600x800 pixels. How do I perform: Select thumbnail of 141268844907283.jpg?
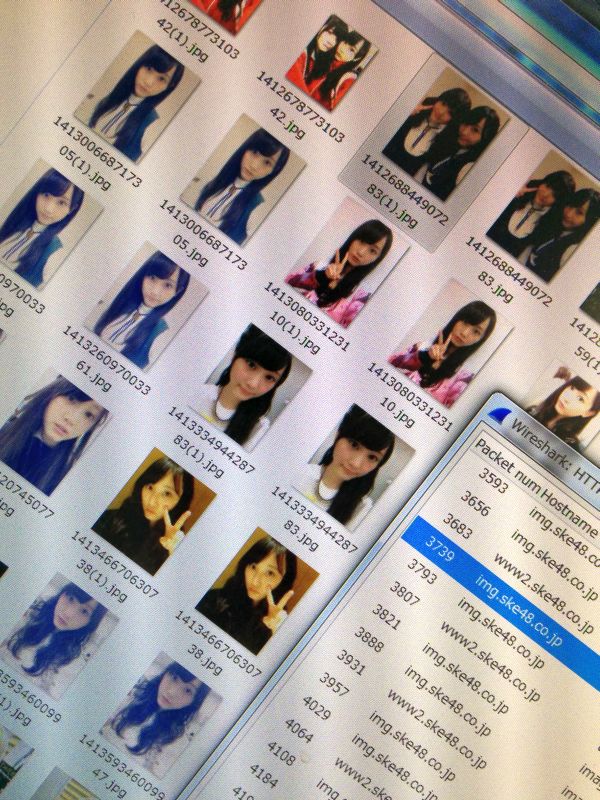pyautogui.click(x=546, y=217)
